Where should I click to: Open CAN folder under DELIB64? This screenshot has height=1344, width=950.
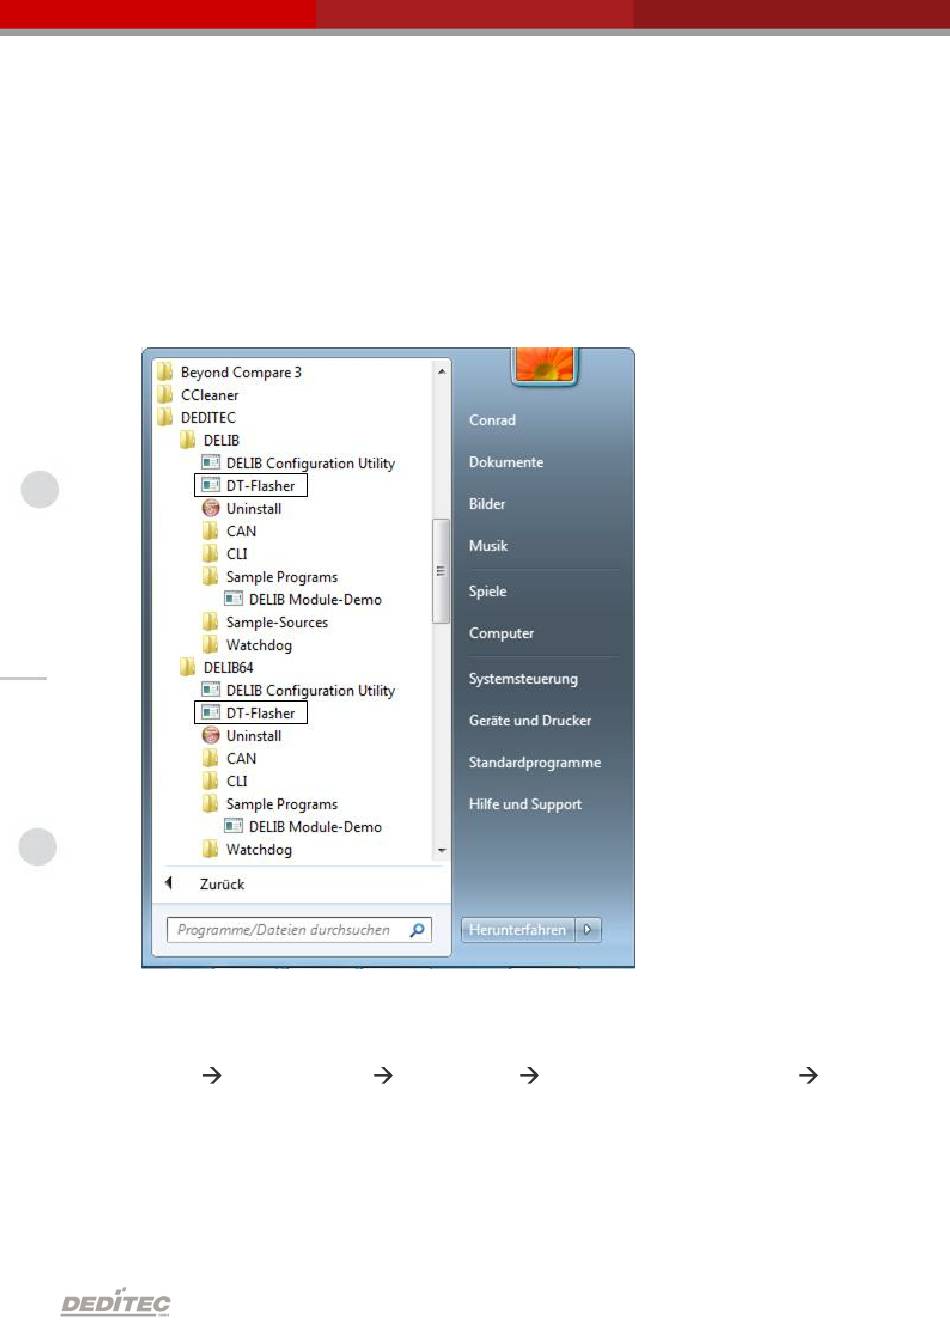[229, 758]
